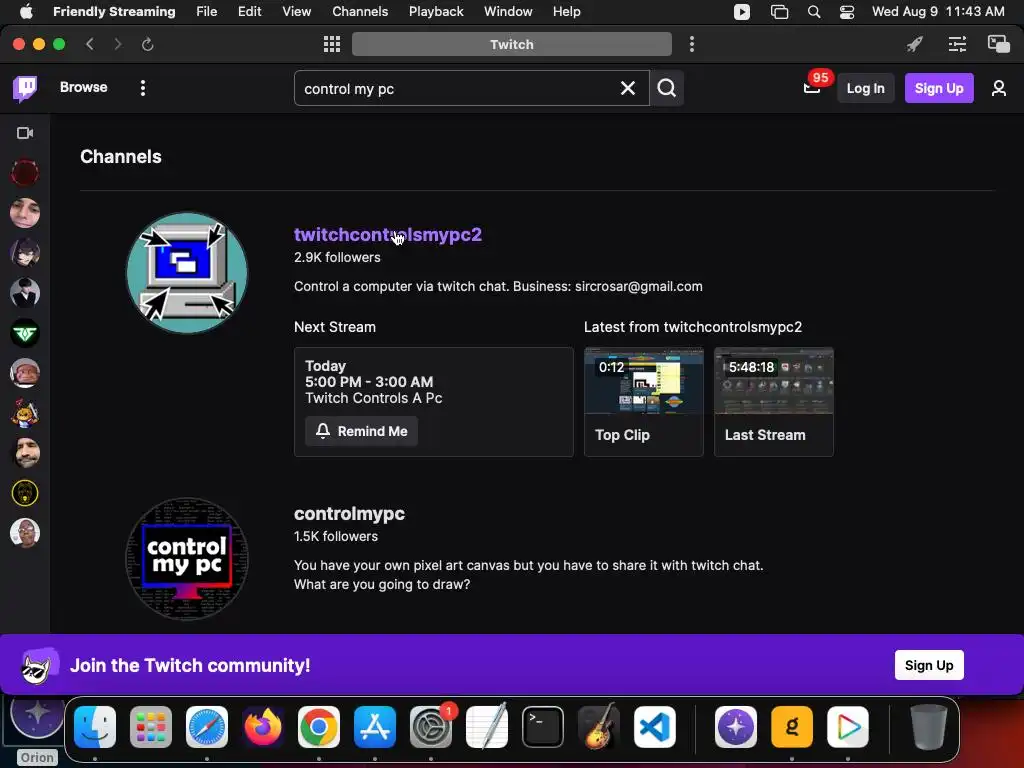The image size is (1024, 768).
Task: Launch Firefox from the Dock
Action: pyautogui.click(x=263, y=727)
